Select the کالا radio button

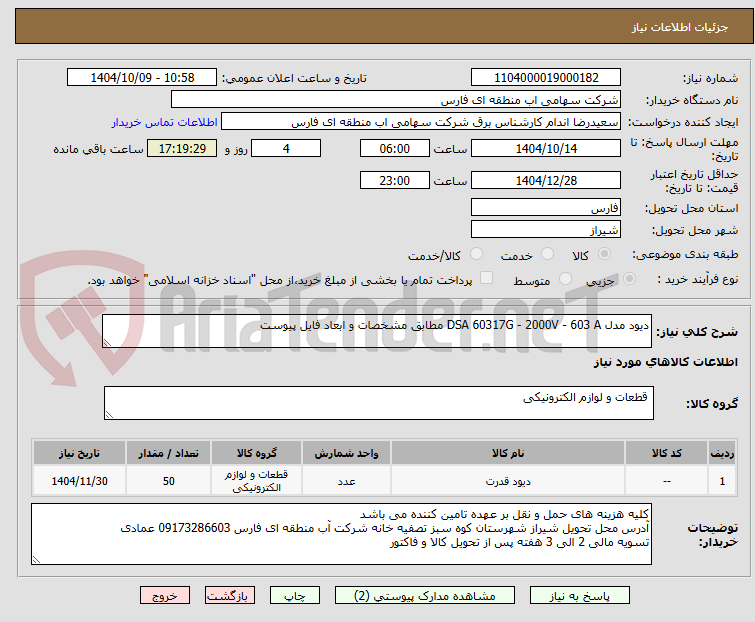pos(604,254)
